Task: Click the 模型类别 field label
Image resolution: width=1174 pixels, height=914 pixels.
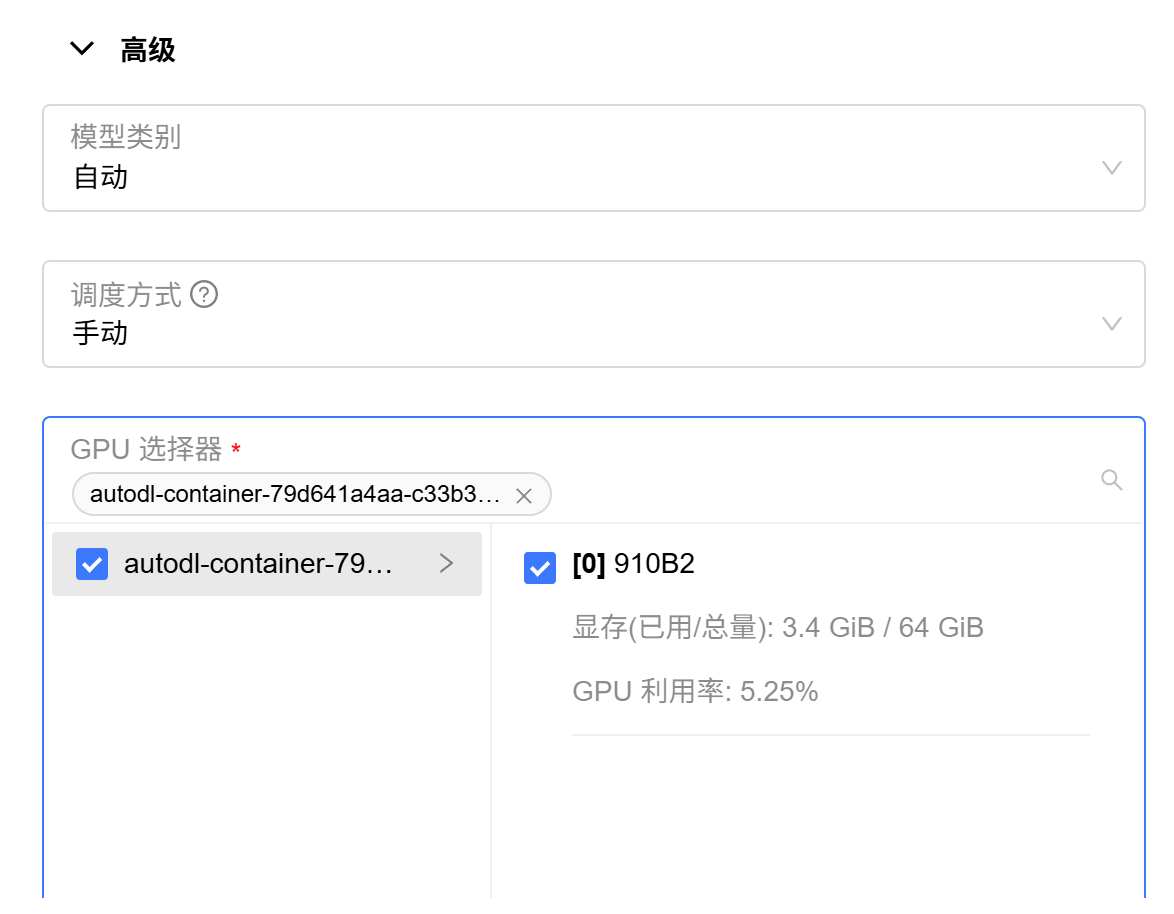Action: tap(126, 137)
